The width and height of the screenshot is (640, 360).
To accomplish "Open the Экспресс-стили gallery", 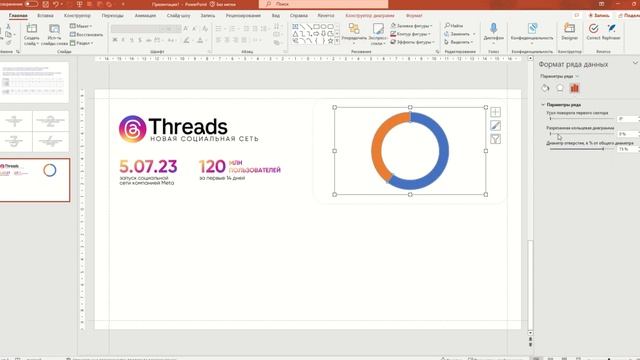I will (x=378, y=33).
